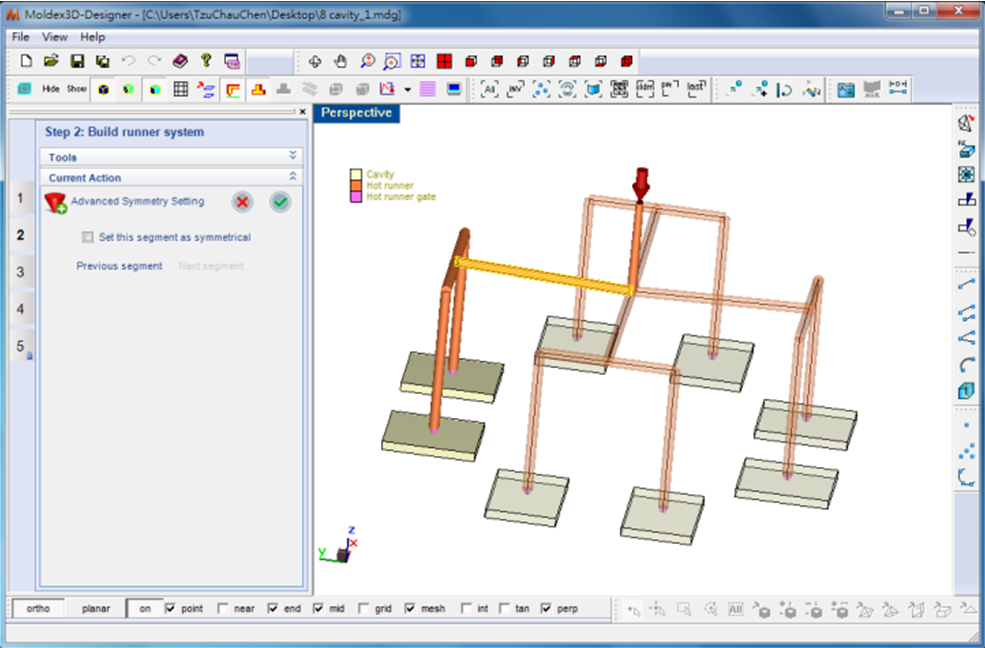Click the red sprue gate icon
The width and height of the screenshot is (985, 648).
point(258,89)
